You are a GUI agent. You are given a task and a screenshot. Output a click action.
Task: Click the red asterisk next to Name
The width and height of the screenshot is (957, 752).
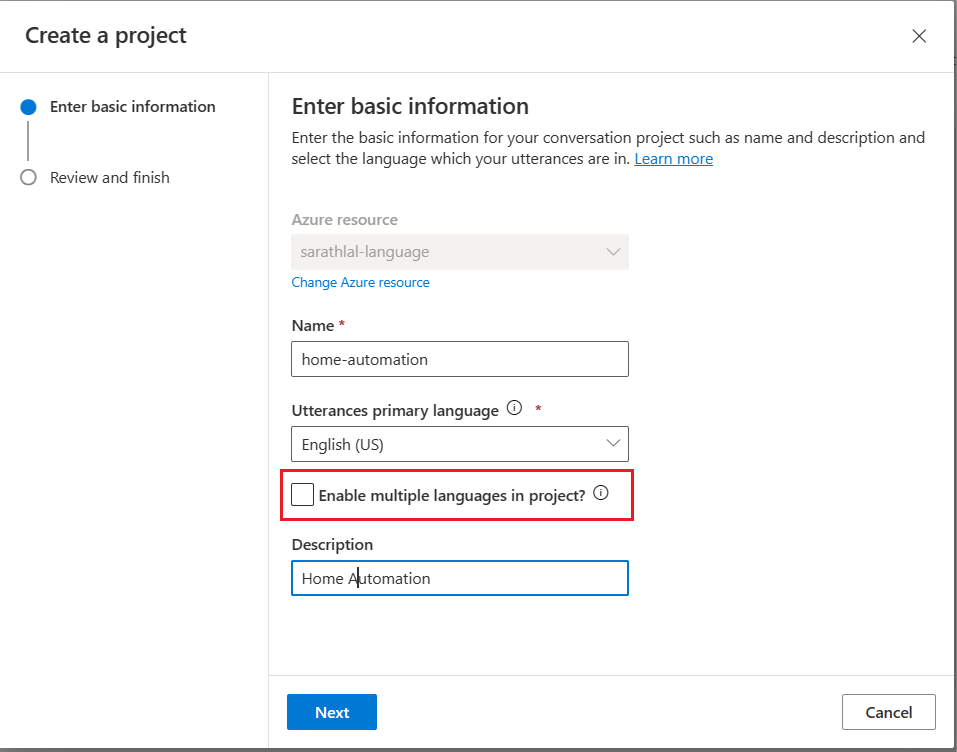pos(343,323)
